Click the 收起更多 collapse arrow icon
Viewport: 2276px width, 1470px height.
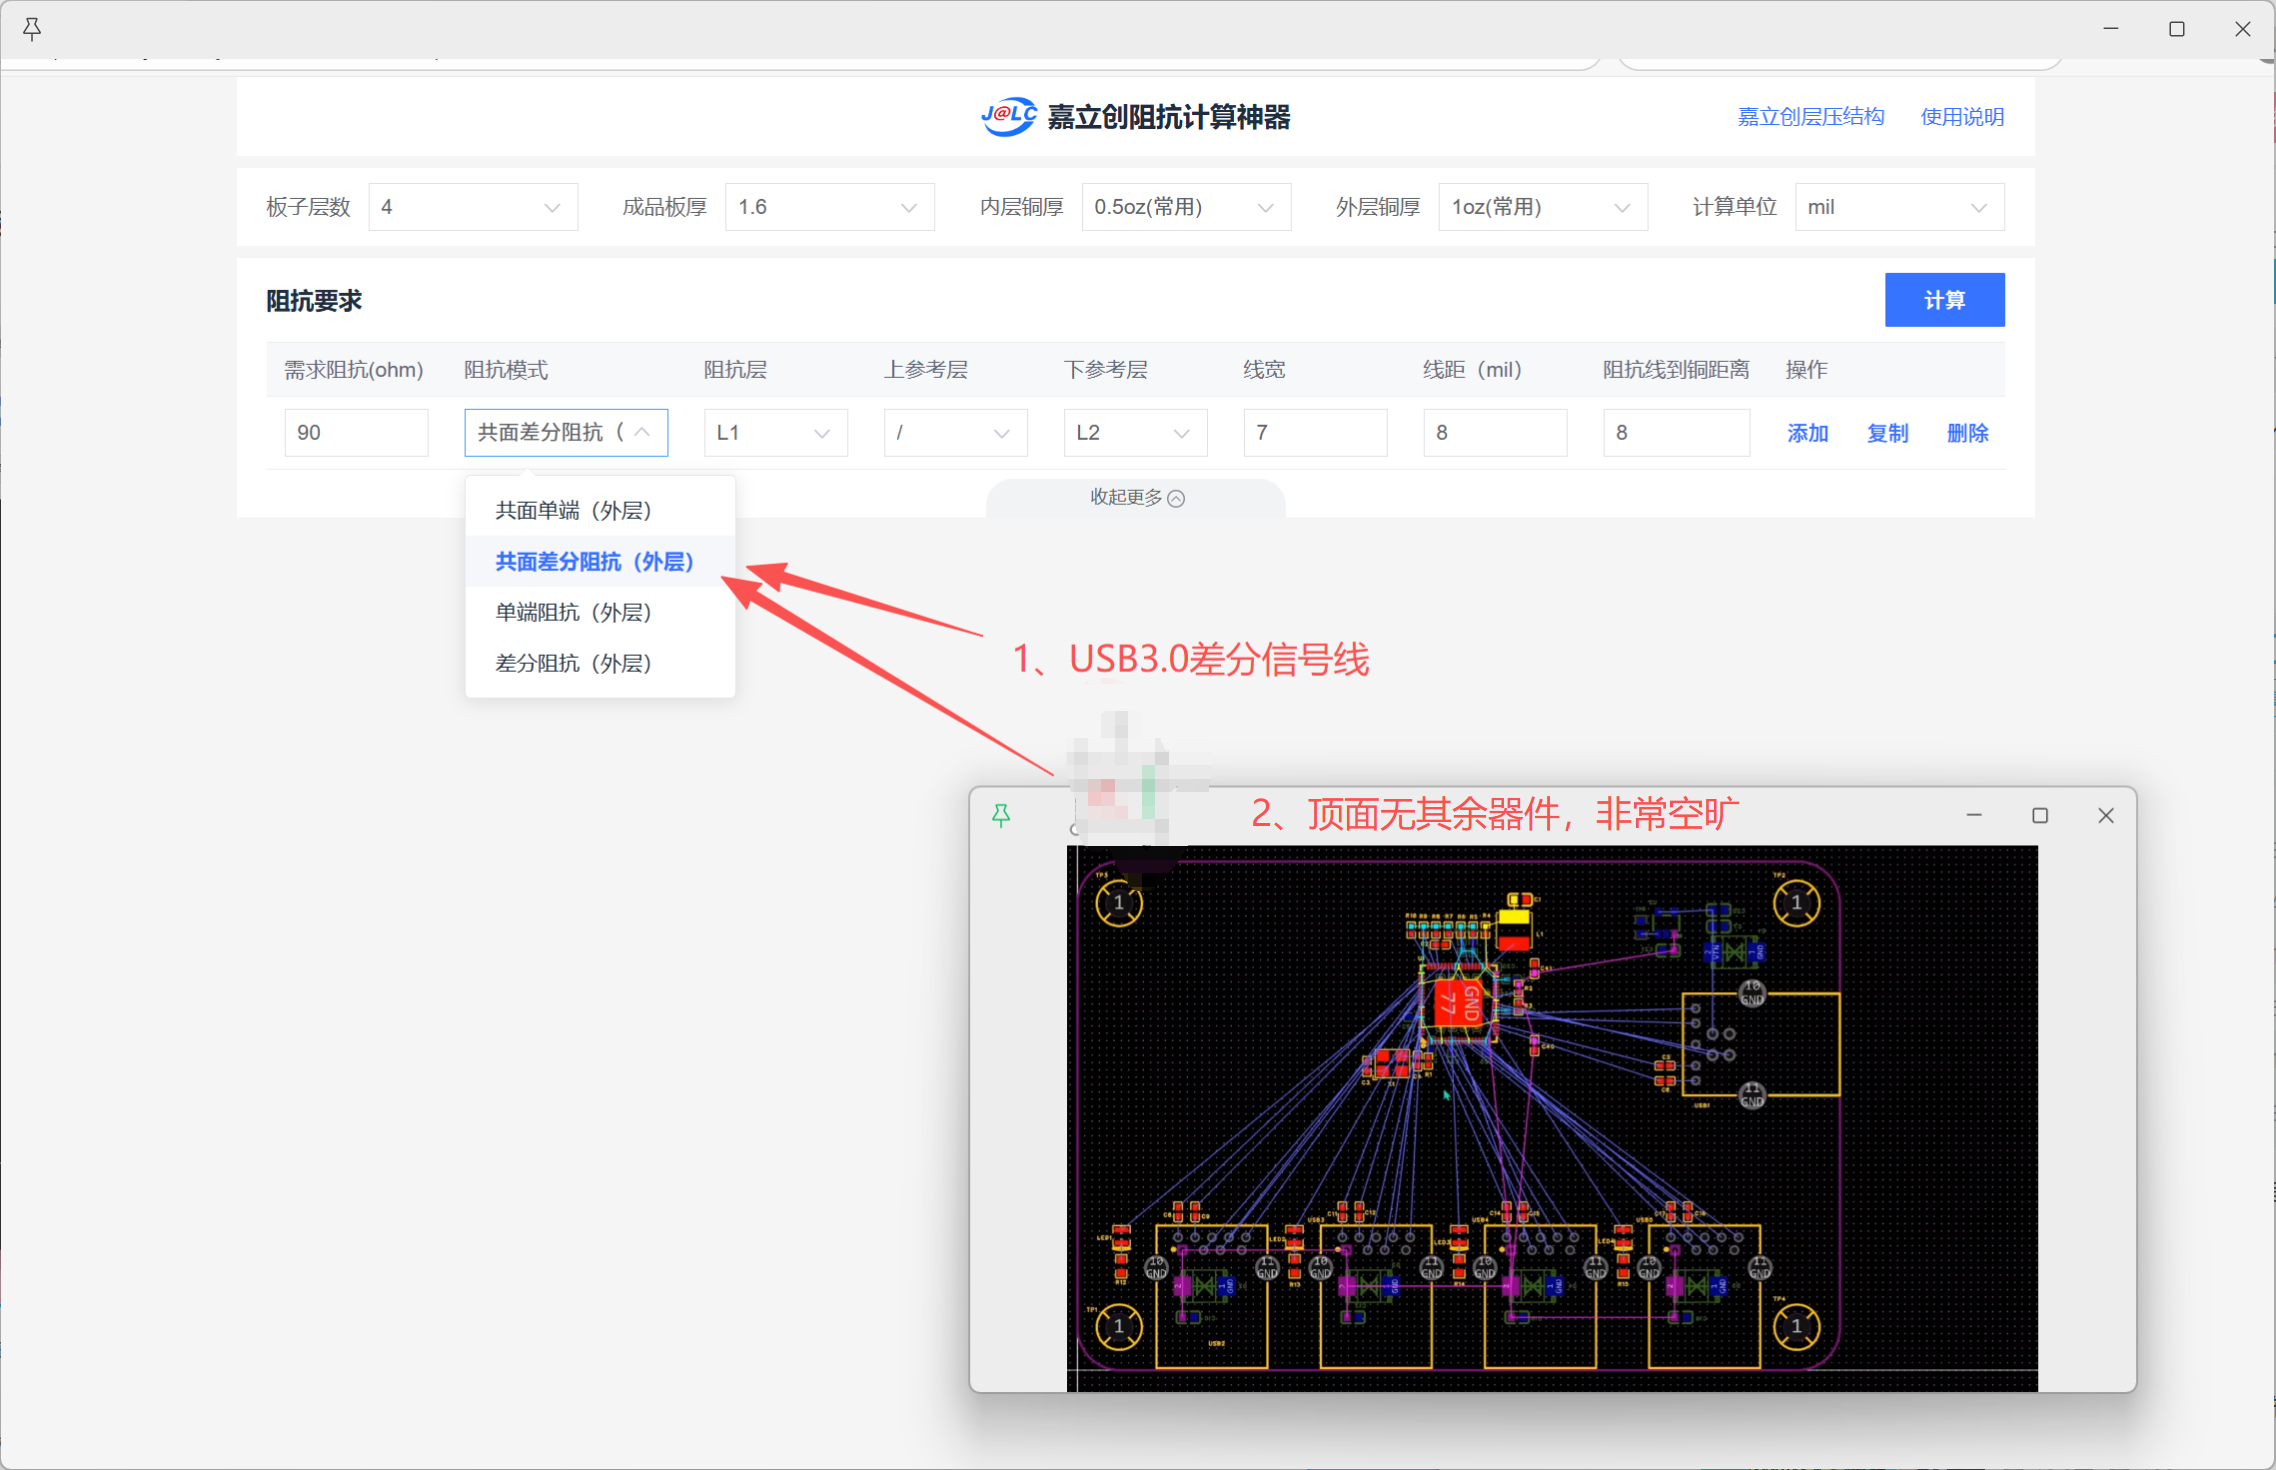(1177, 498)
